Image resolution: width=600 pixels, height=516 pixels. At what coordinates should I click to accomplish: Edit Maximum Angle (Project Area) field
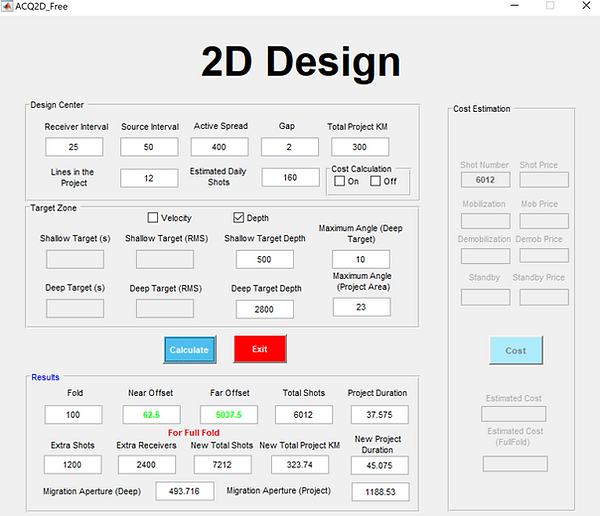point(362,307)
